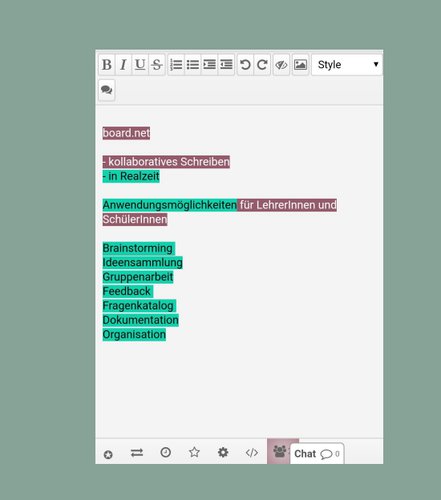The image size is (441, 500).
Task: Save revision with star icon
Action: coord(194,453)
